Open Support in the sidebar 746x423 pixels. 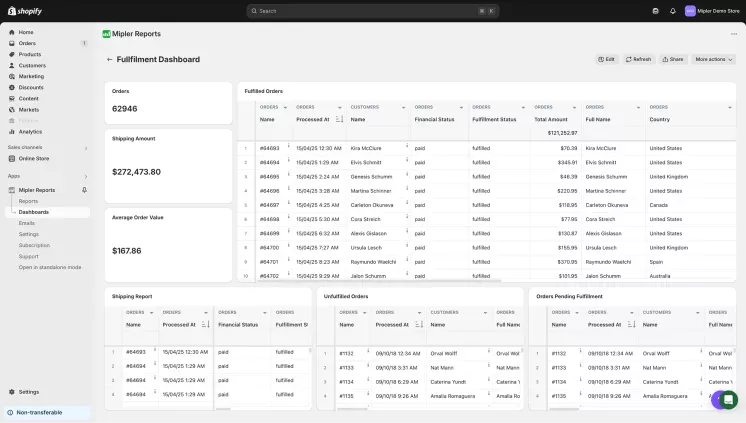29,256
